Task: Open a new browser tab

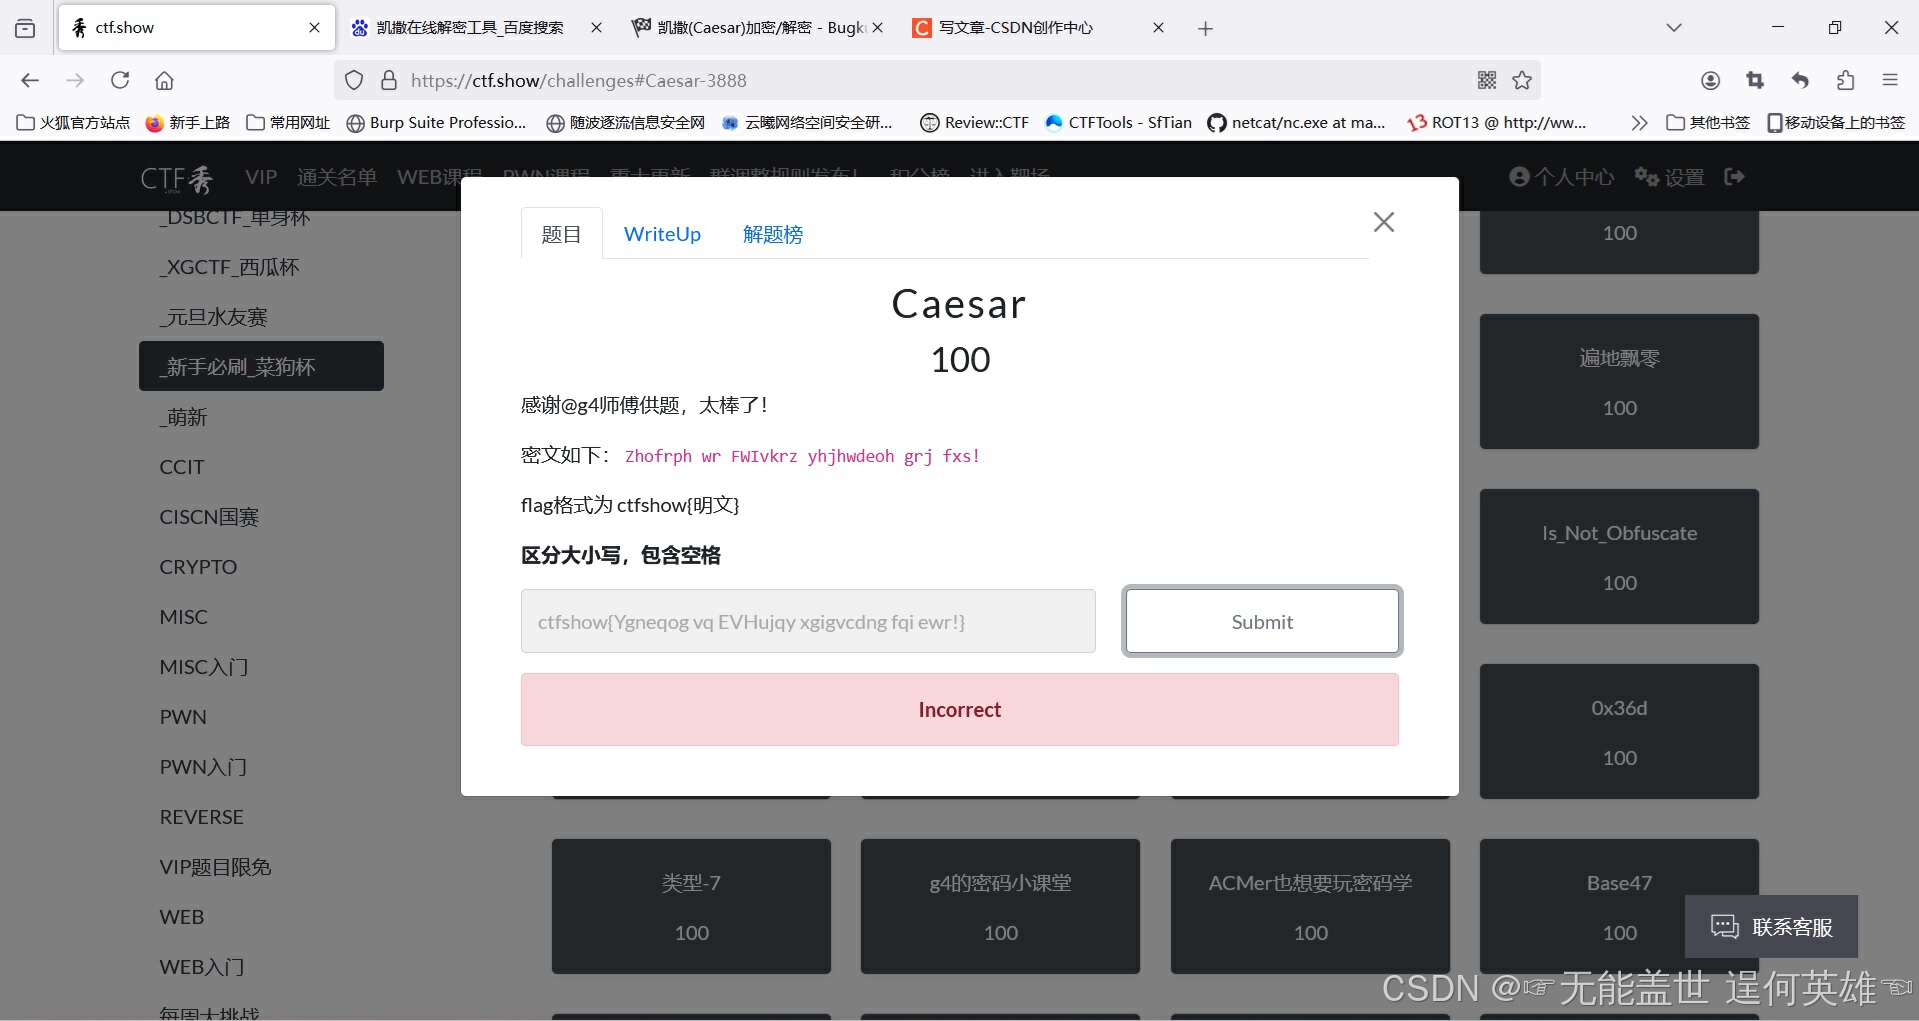Action: click(x=1205, y=28)
